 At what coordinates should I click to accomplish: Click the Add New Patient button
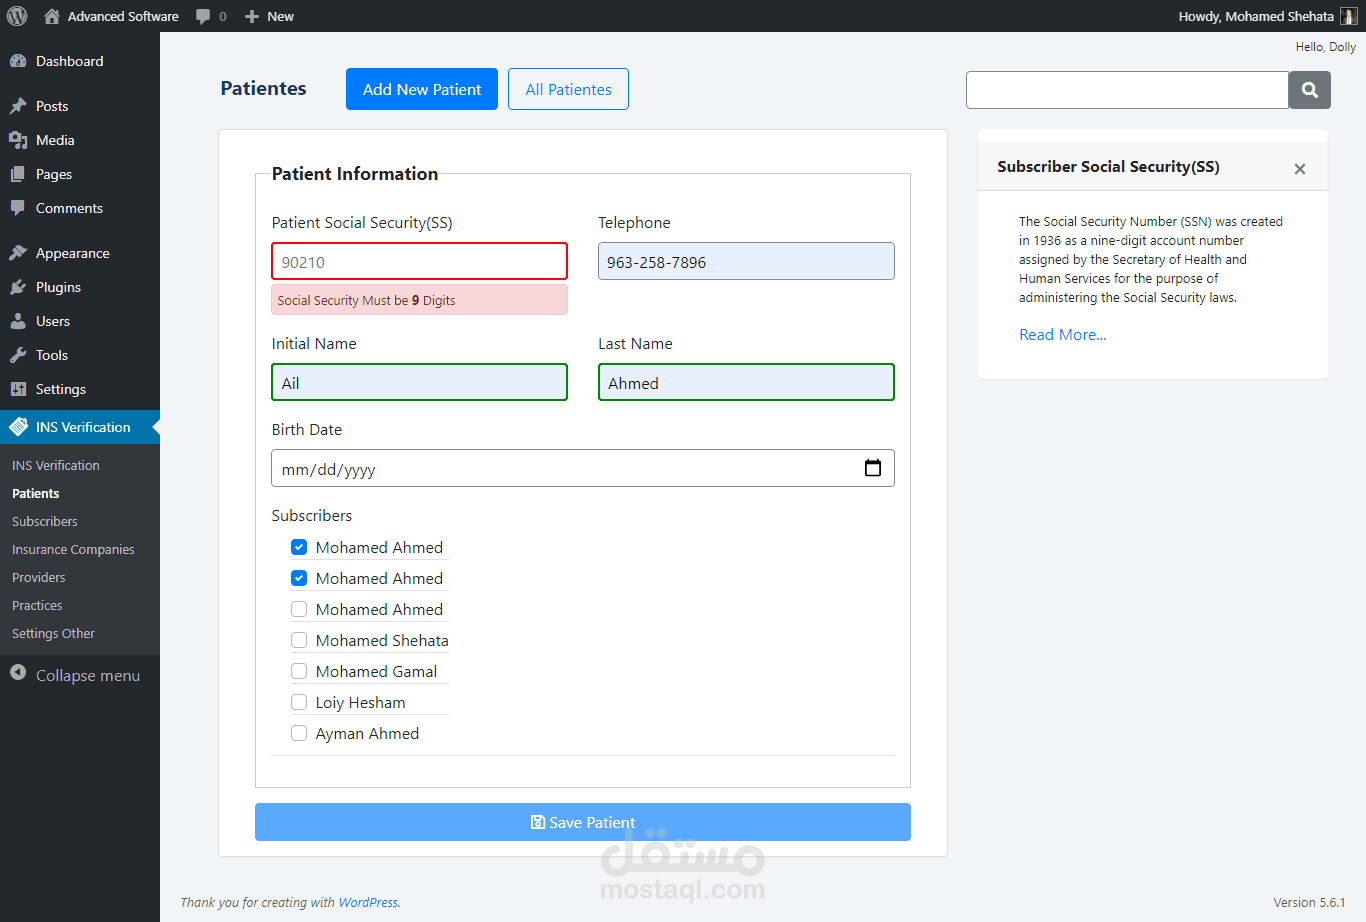421,89
